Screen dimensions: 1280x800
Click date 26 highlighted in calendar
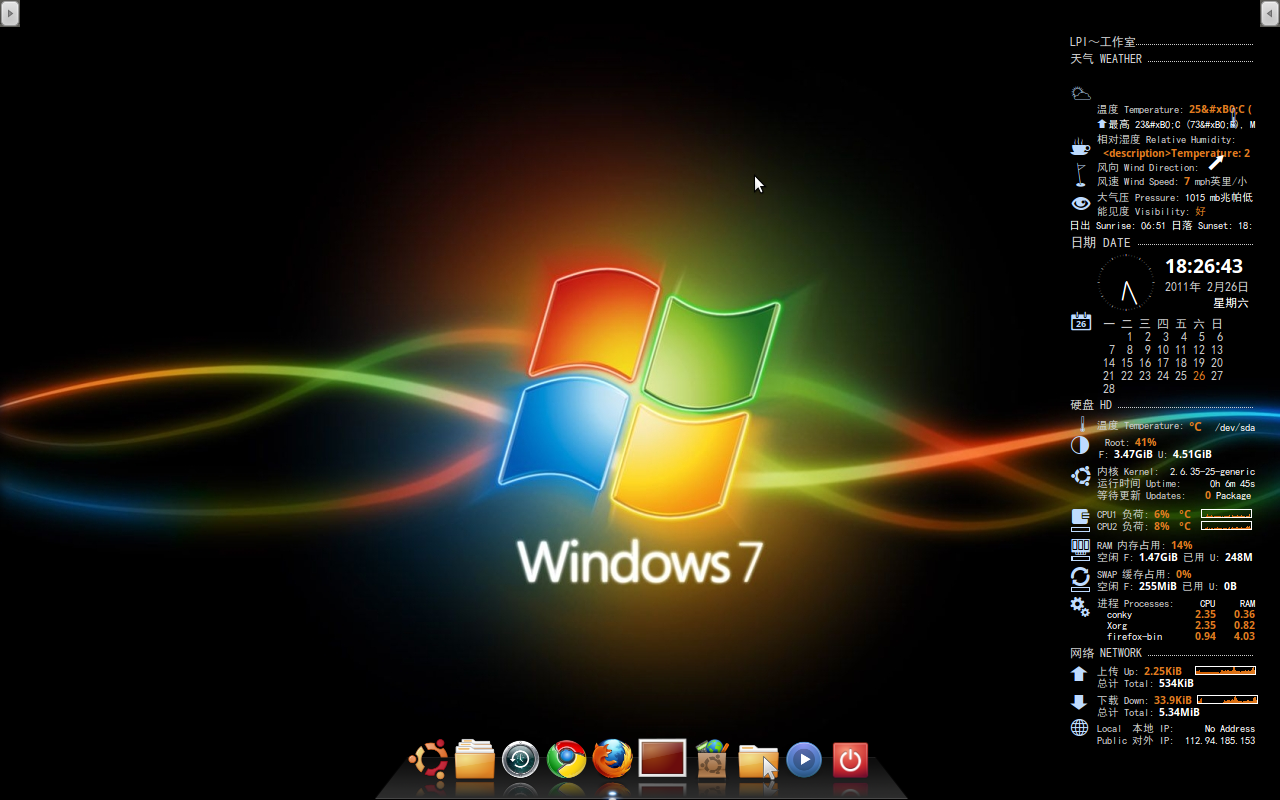[1199, 376]
